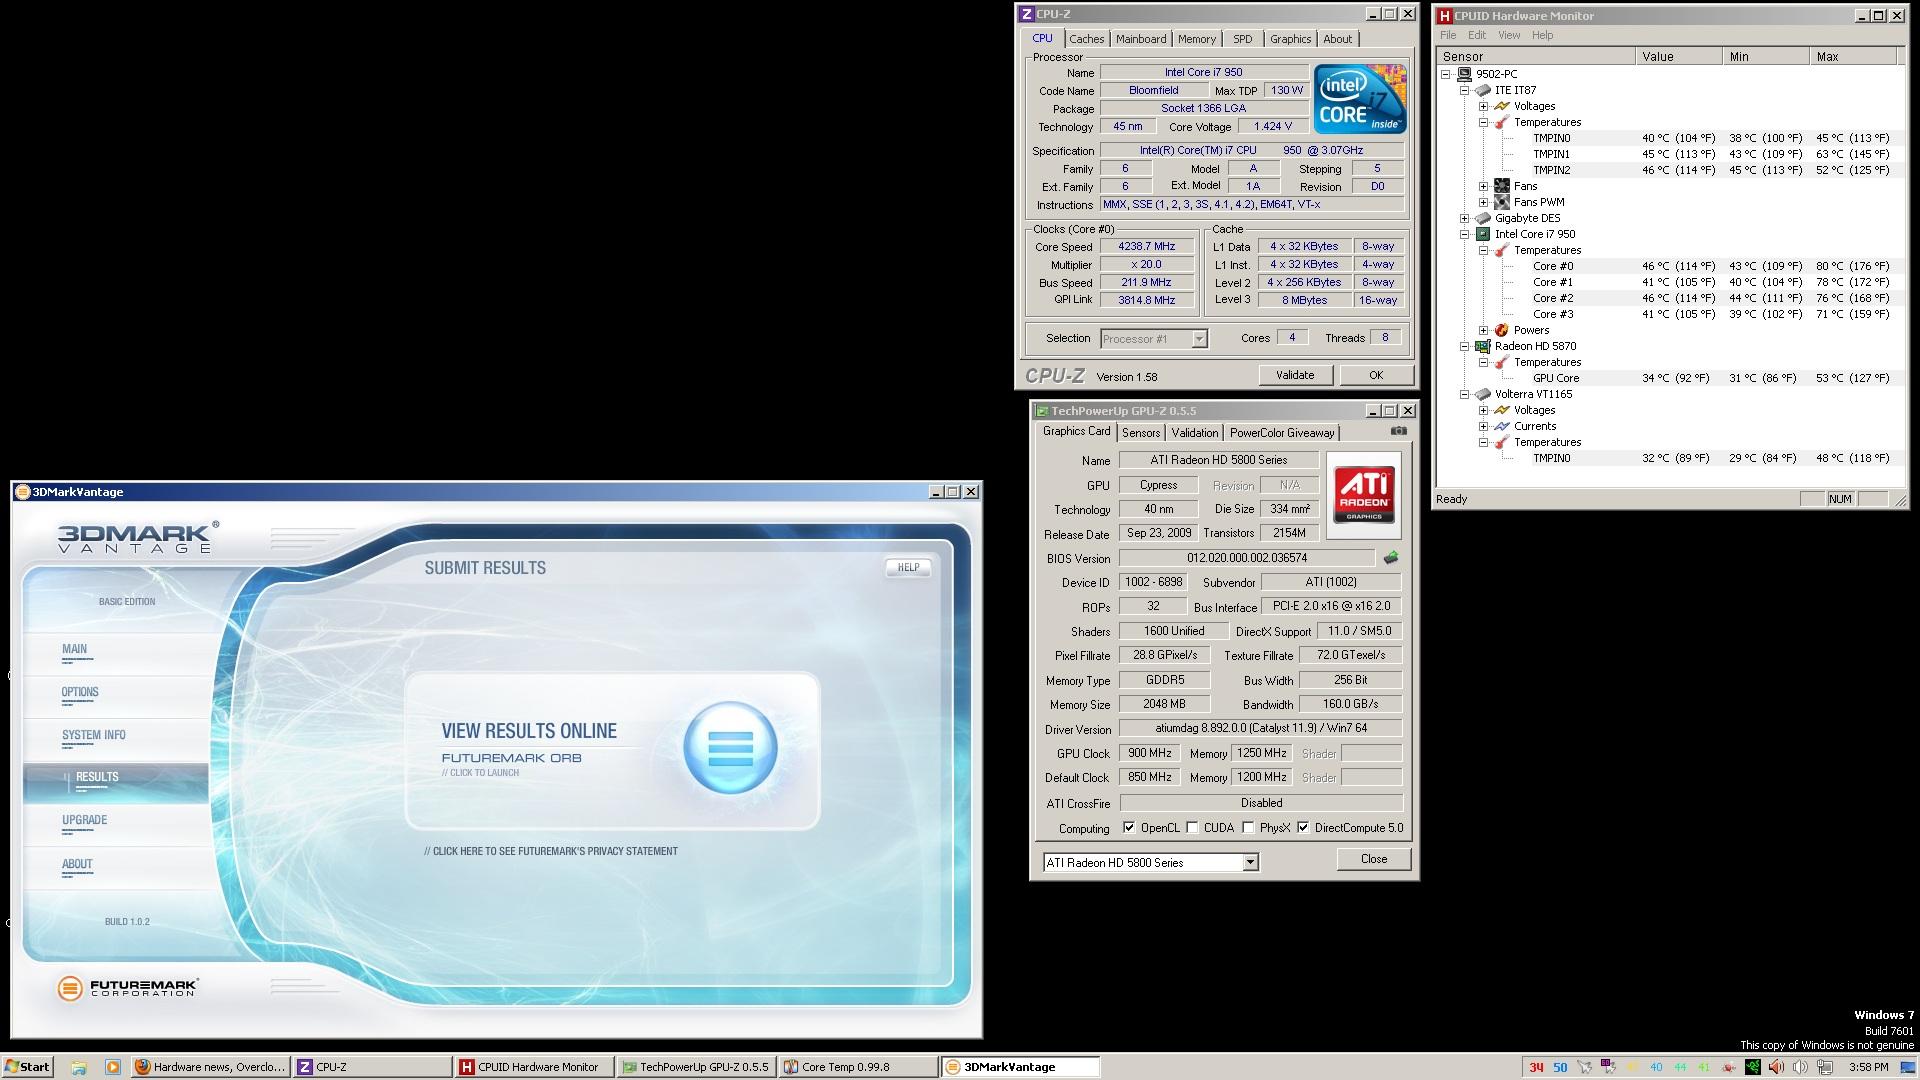Switch to the Mainboard tab in CPU-Z
The height and width of the screenshot is (1080, 1920).
pyautogui.click(x=1141, y=39)
